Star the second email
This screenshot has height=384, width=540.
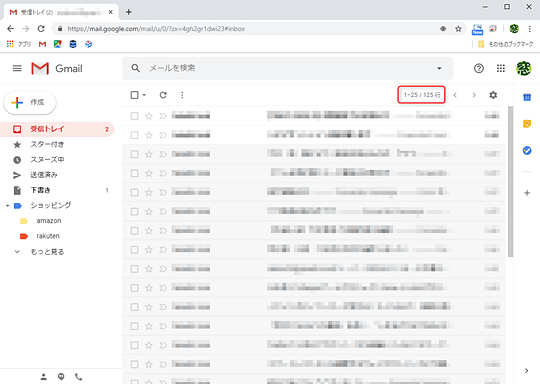[x=149, y=135]
